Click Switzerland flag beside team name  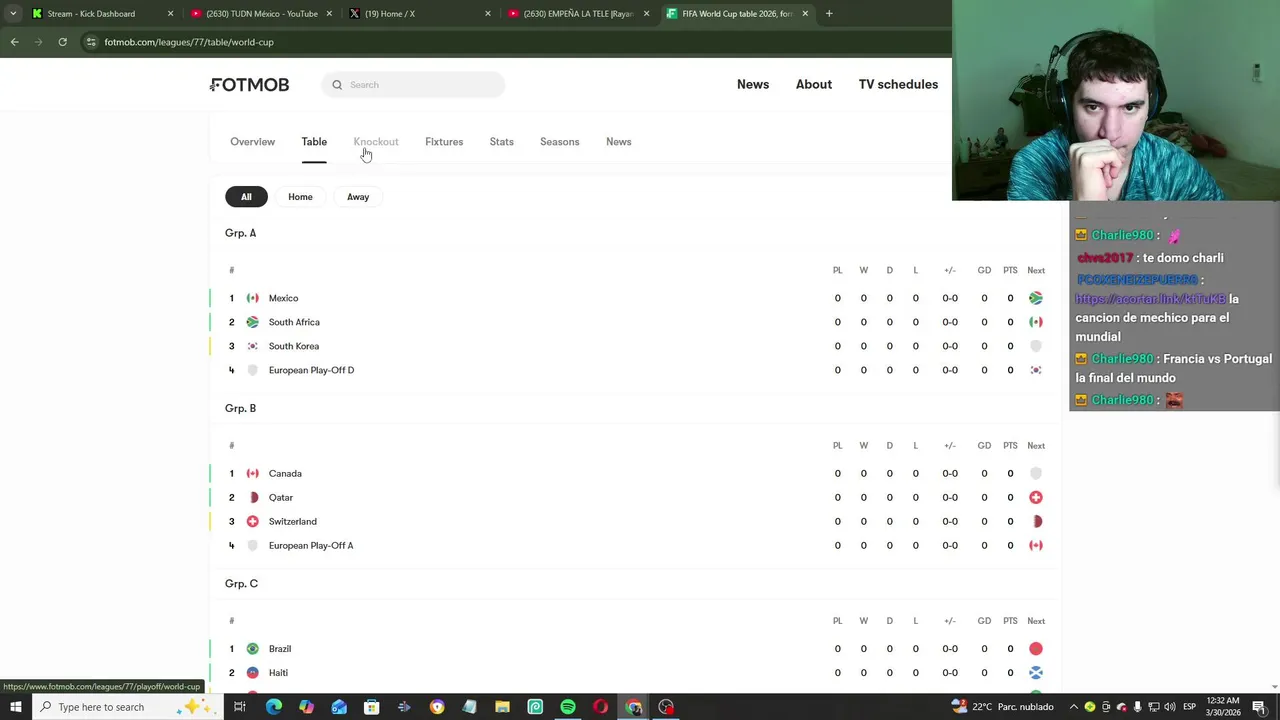tap(252, 521)
